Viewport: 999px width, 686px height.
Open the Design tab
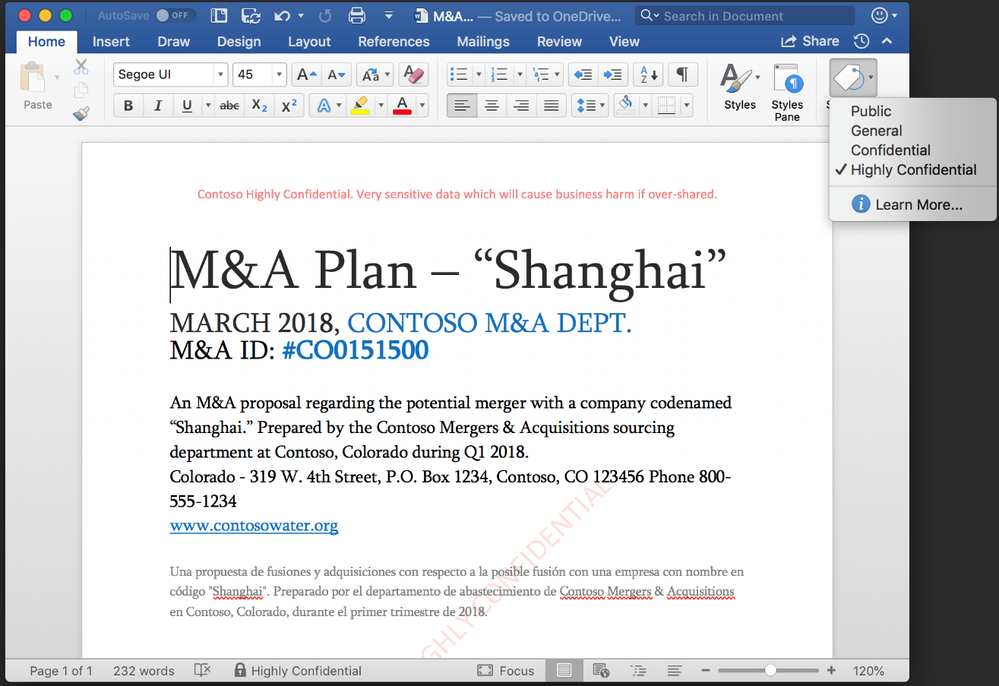239,41
